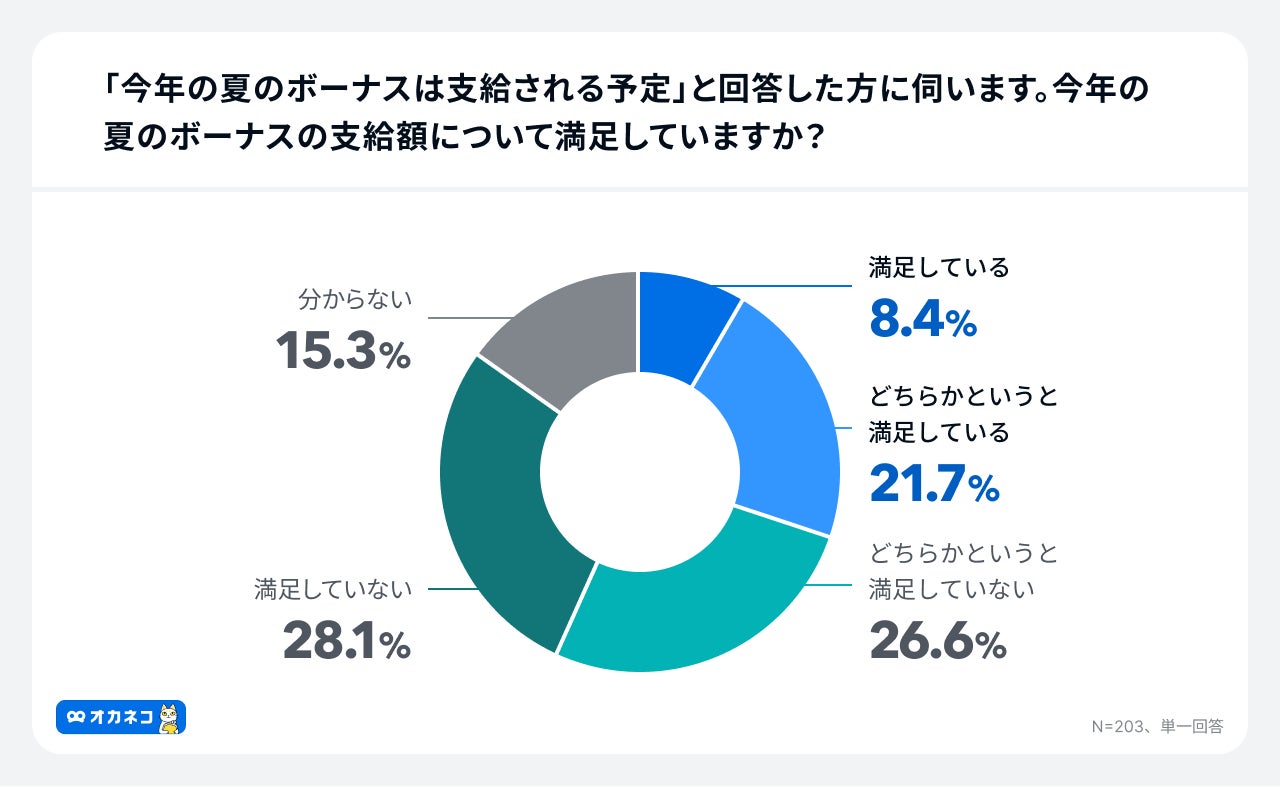Click the 満足していない label on left
The height and width of the screenshot is (787, 1280).
(x=333, y=589)
